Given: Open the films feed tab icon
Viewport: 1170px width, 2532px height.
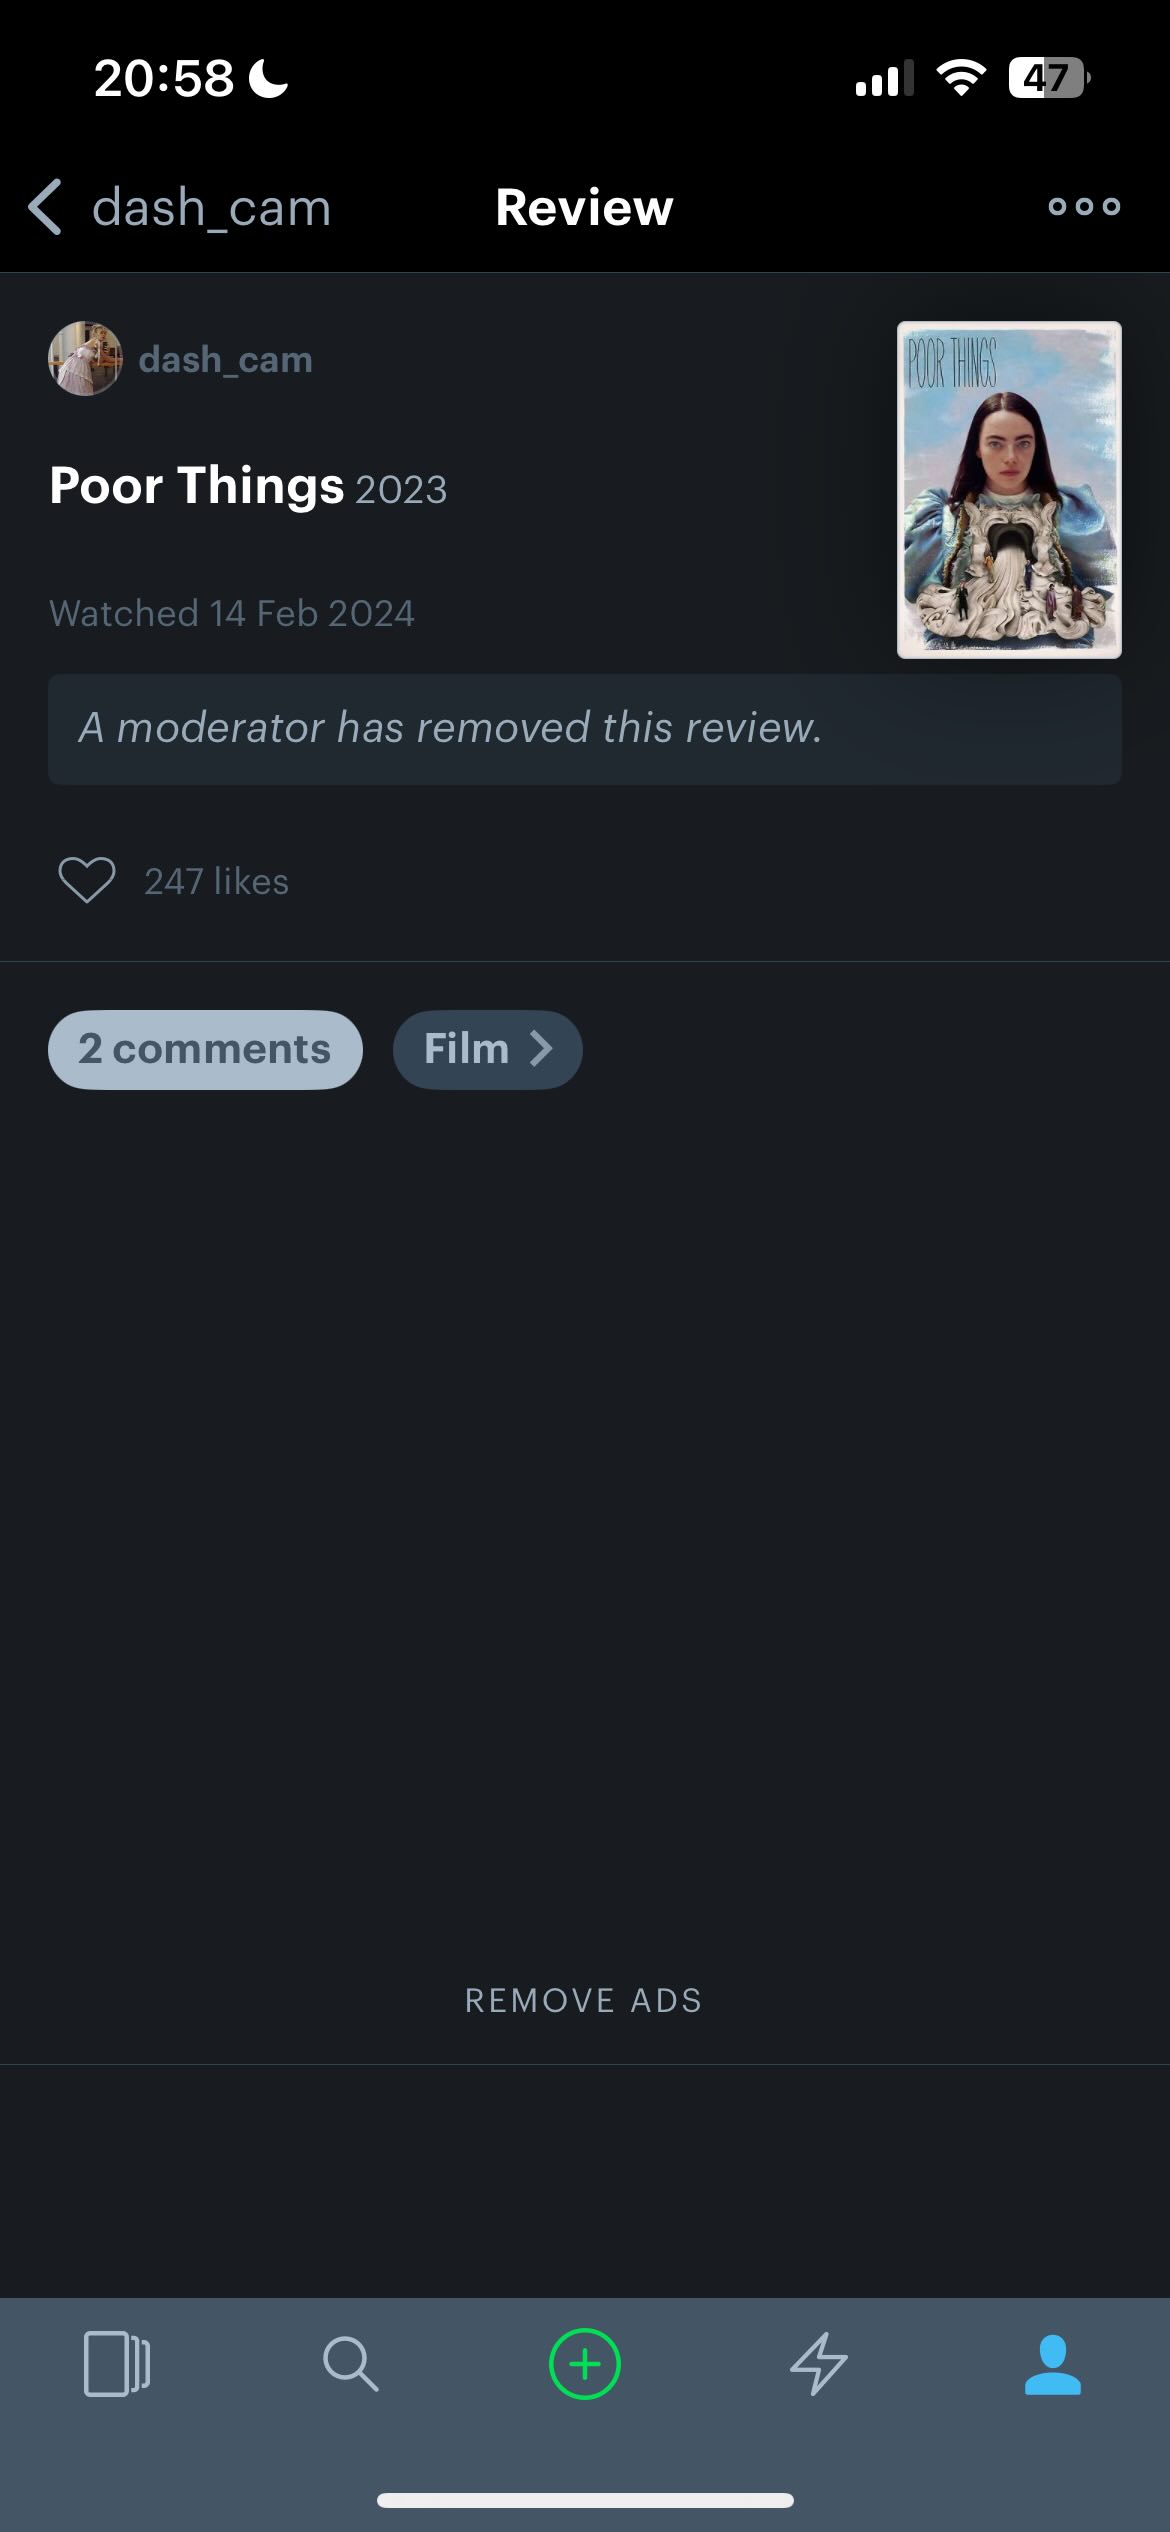Looking at the screenshot, I should tap(117, 2364).
